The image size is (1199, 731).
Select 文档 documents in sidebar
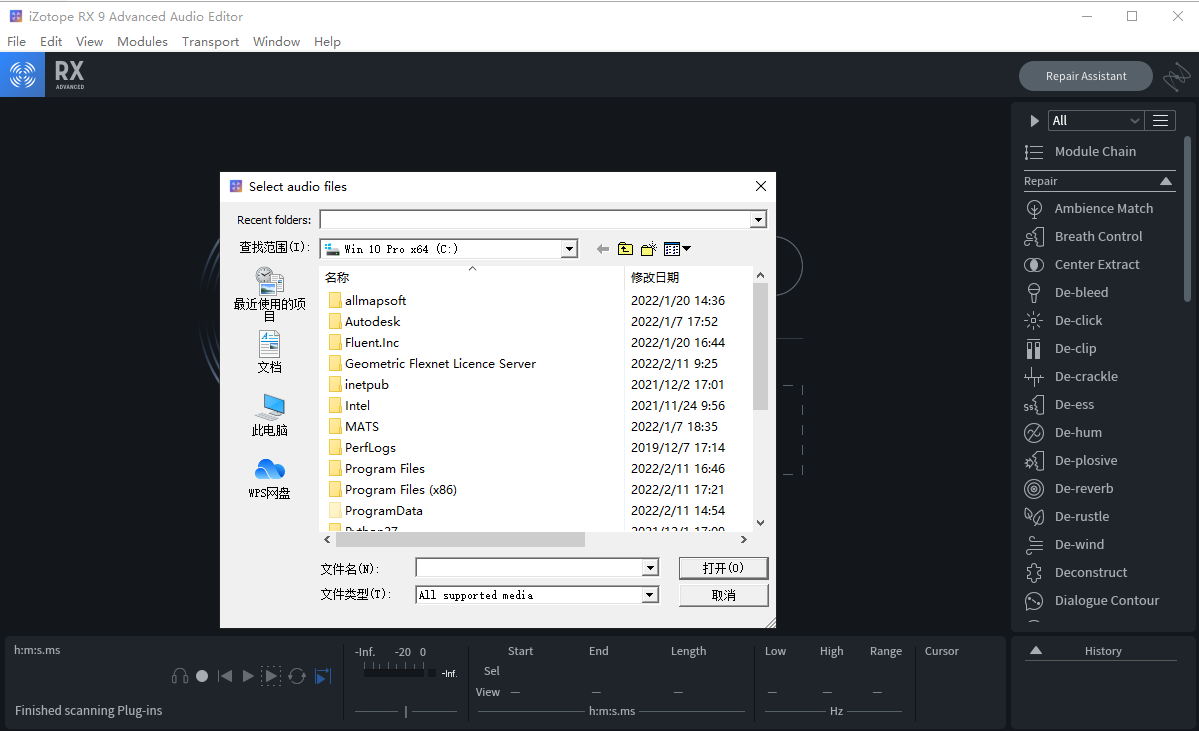click(269, 352)
